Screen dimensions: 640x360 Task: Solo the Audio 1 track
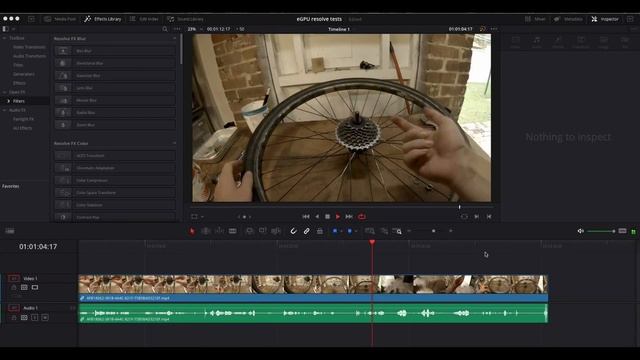pyautogui.click(x=35, y=317)
